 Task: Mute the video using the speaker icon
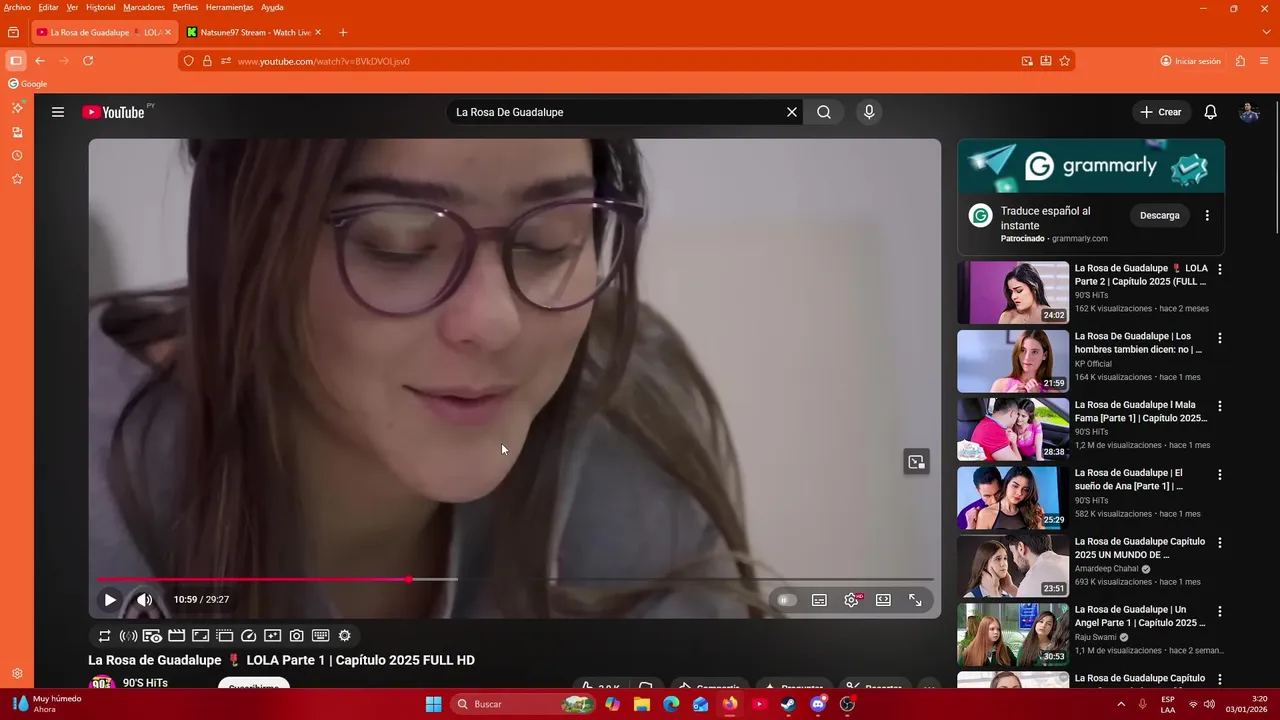click(x=145, y=600)
